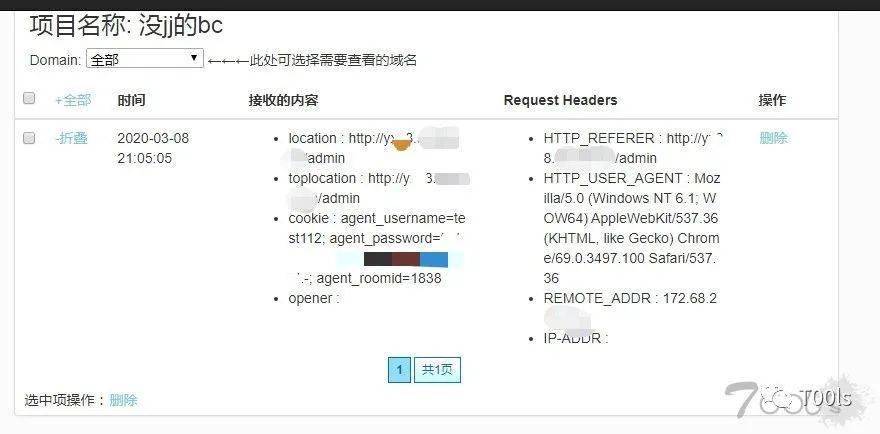Click the 接收的内容 column header
This screenshot has height=434, width=880.
point(283,100)
